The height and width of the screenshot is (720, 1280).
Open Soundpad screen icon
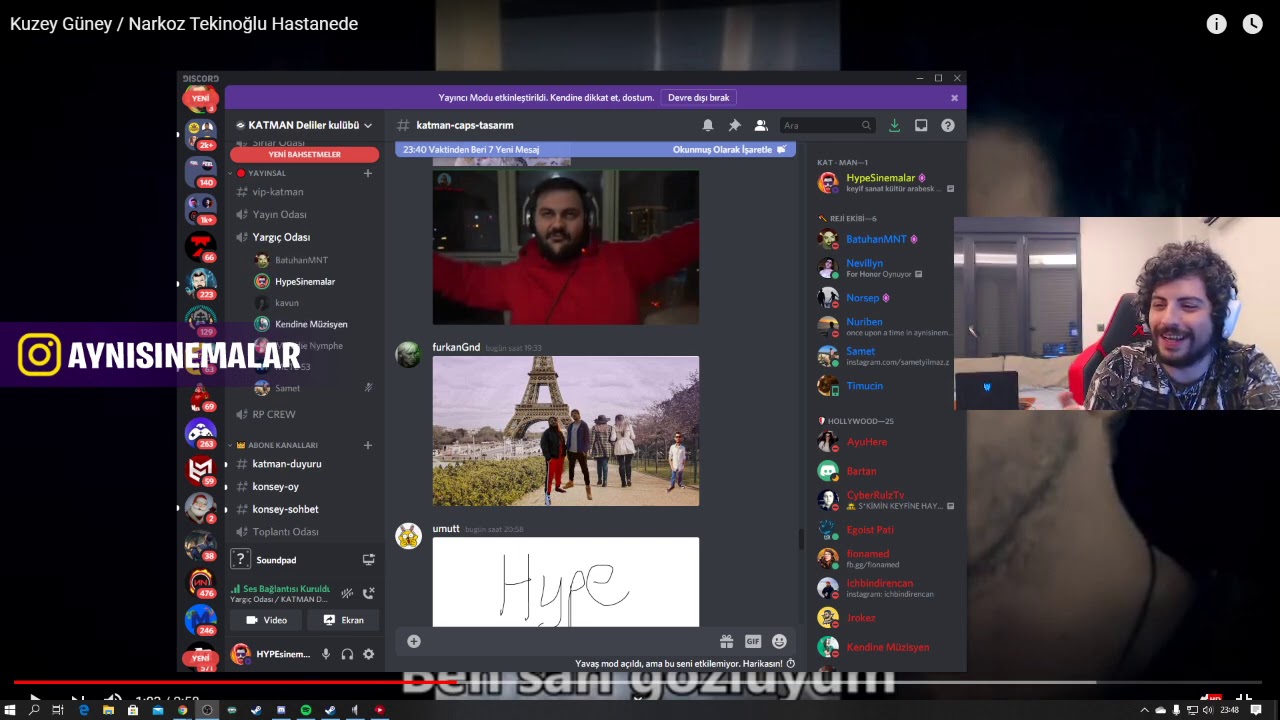[368, 560]
